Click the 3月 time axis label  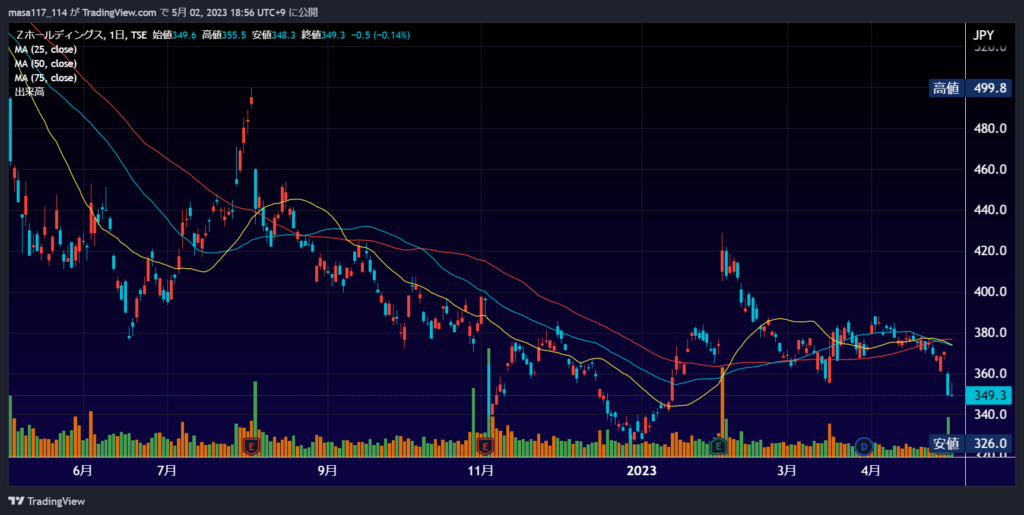787,470
